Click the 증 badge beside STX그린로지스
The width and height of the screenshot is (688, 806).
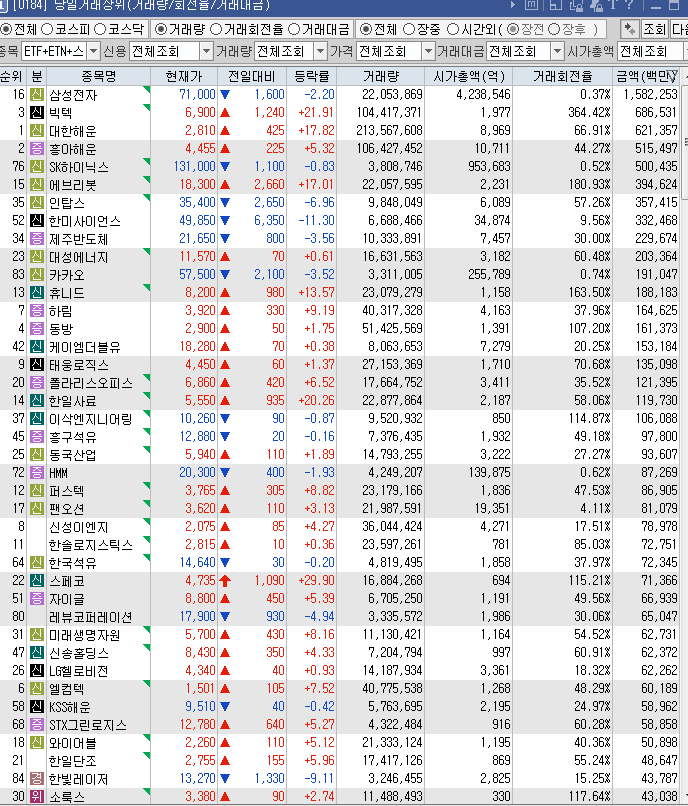37,724
